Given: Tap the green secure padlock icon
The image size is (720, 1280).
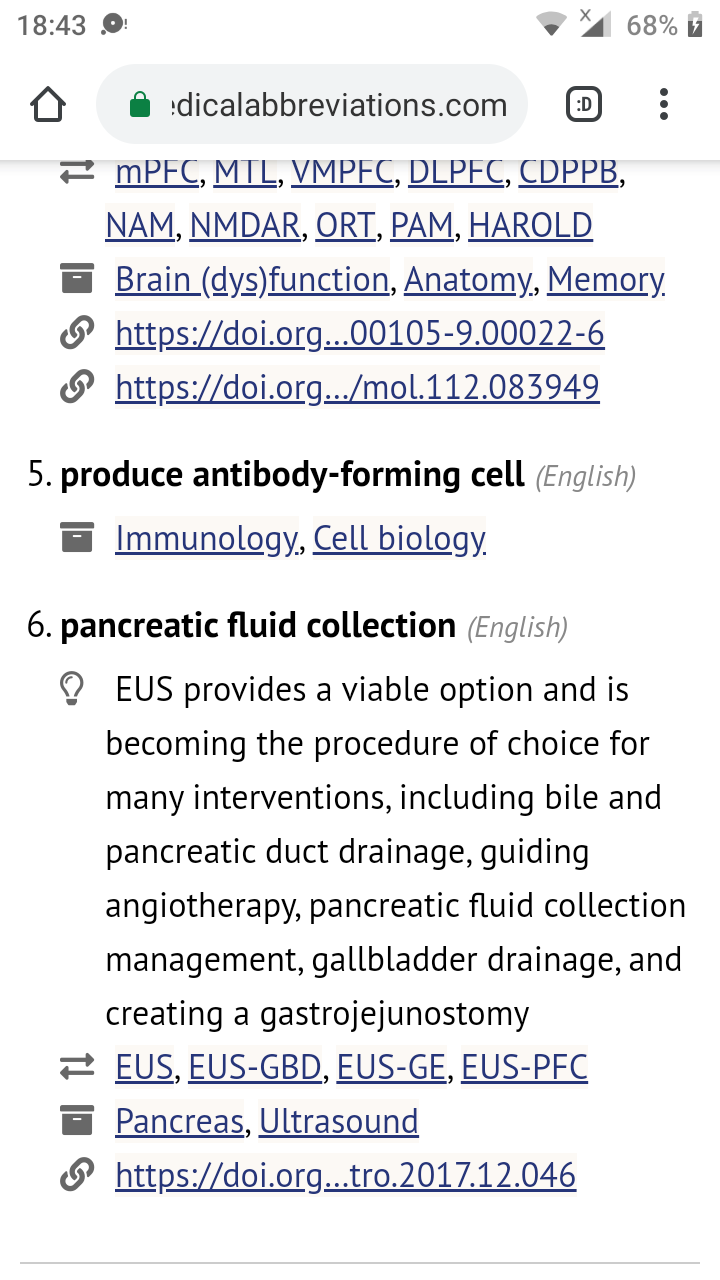Looking at the screenshot, I should click(x=141, y=105).
